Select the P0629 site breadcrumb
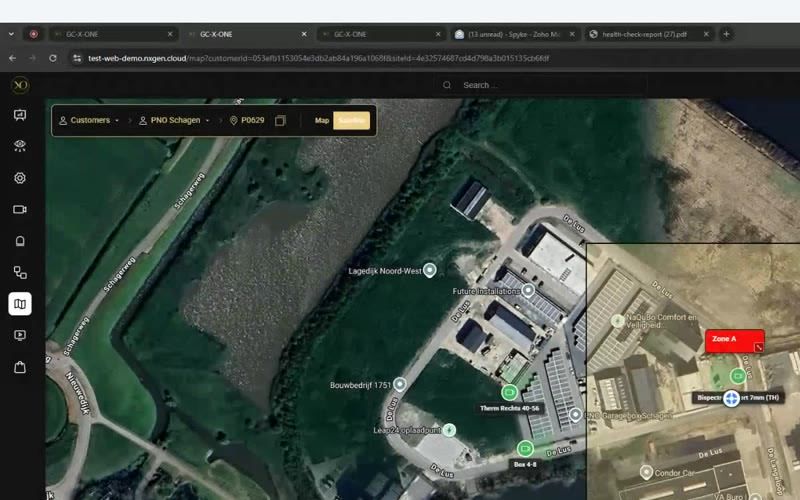Screen dimensions: 800x500 point(247,120)
